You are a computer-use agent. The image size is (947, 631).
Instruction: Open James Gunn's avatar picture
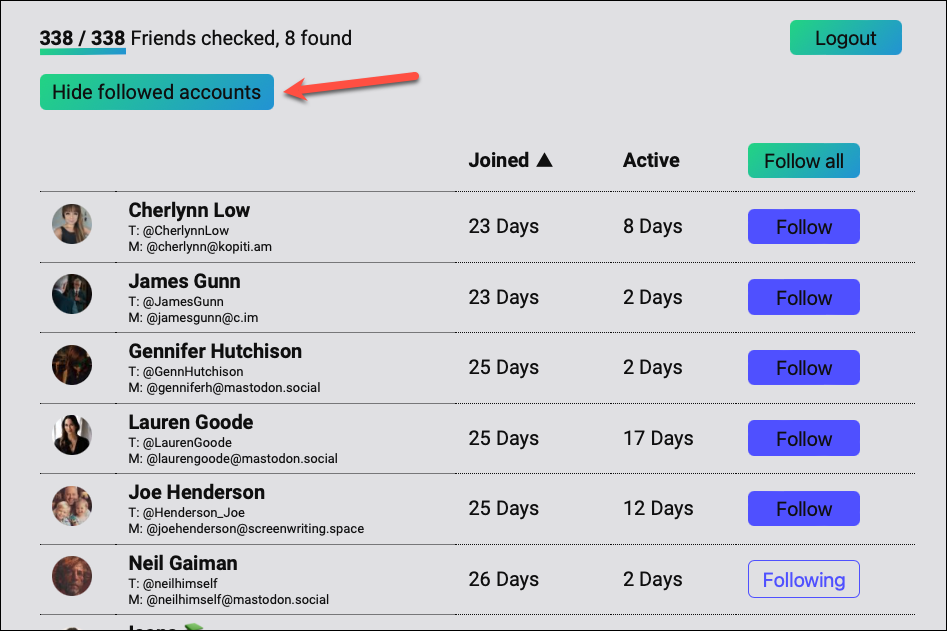tap(72, 294)
